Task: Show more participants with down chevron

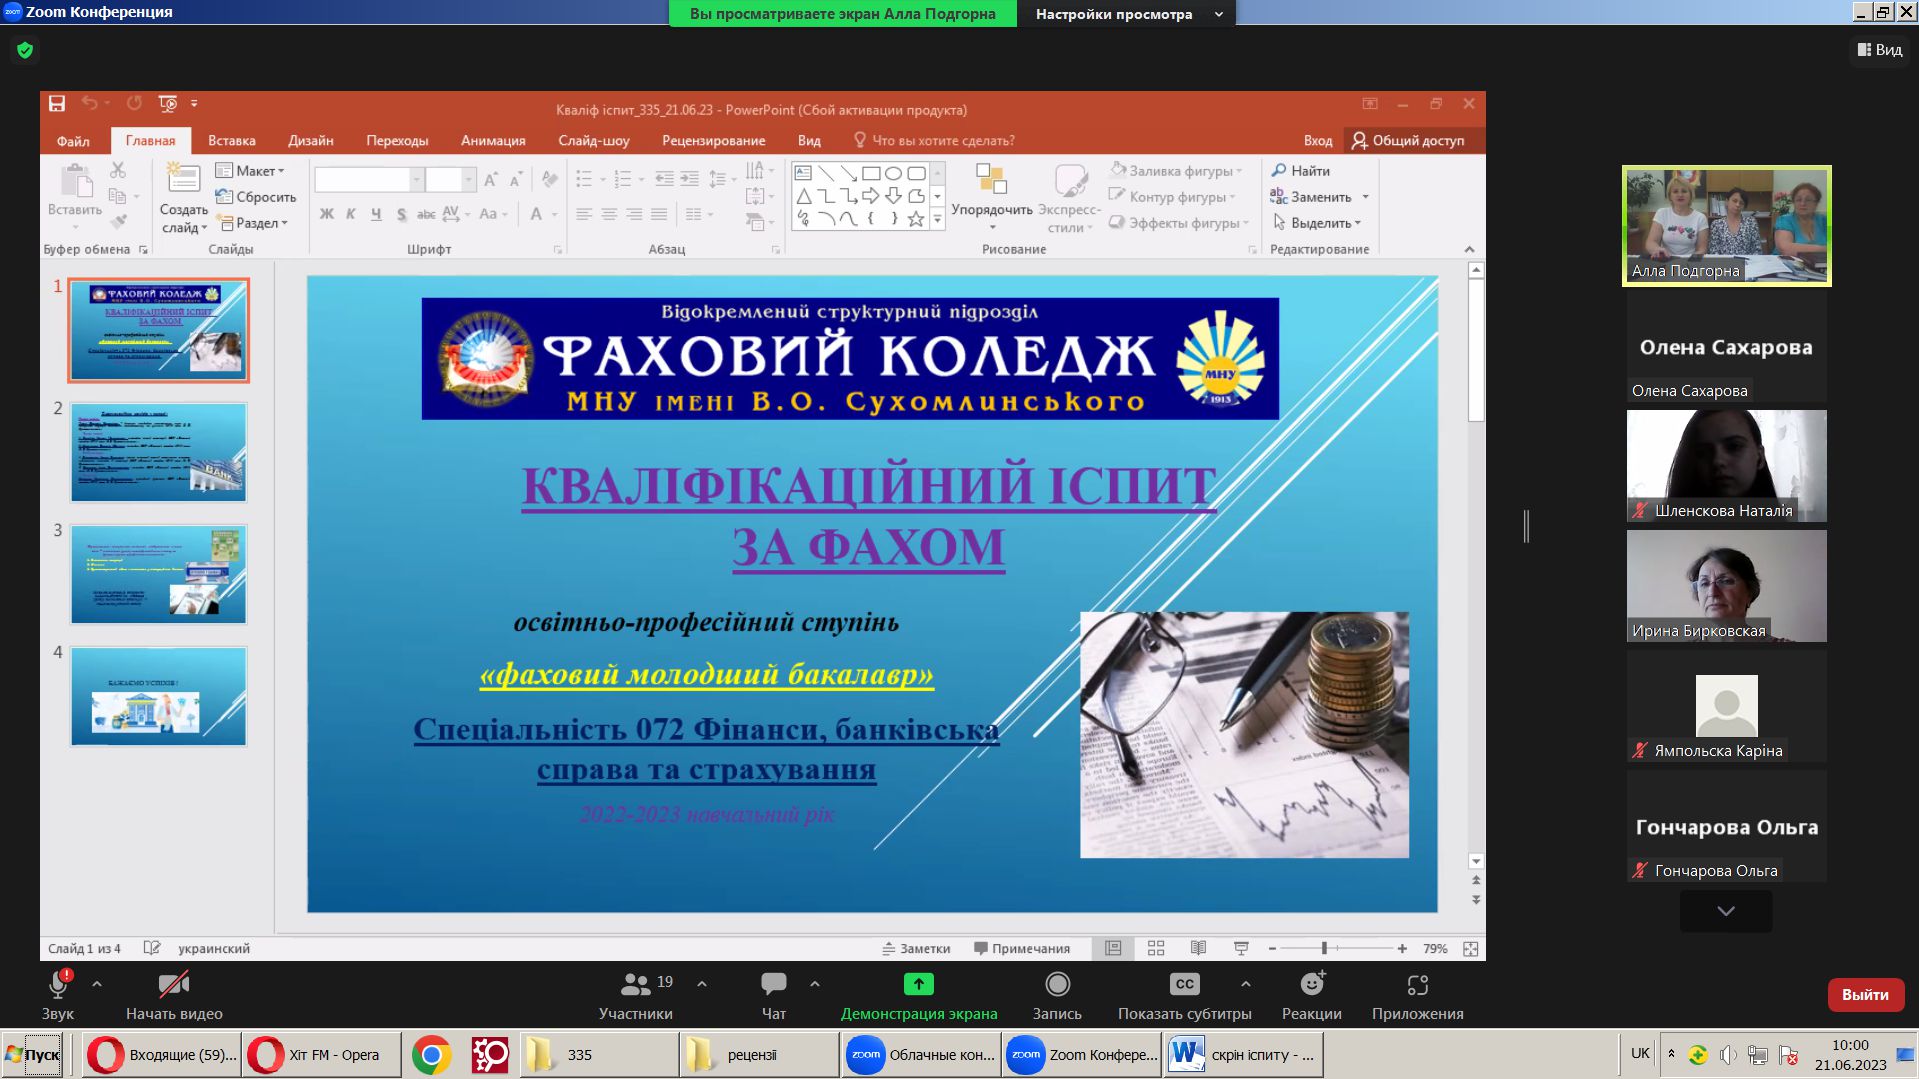Action: [1726, 911]
